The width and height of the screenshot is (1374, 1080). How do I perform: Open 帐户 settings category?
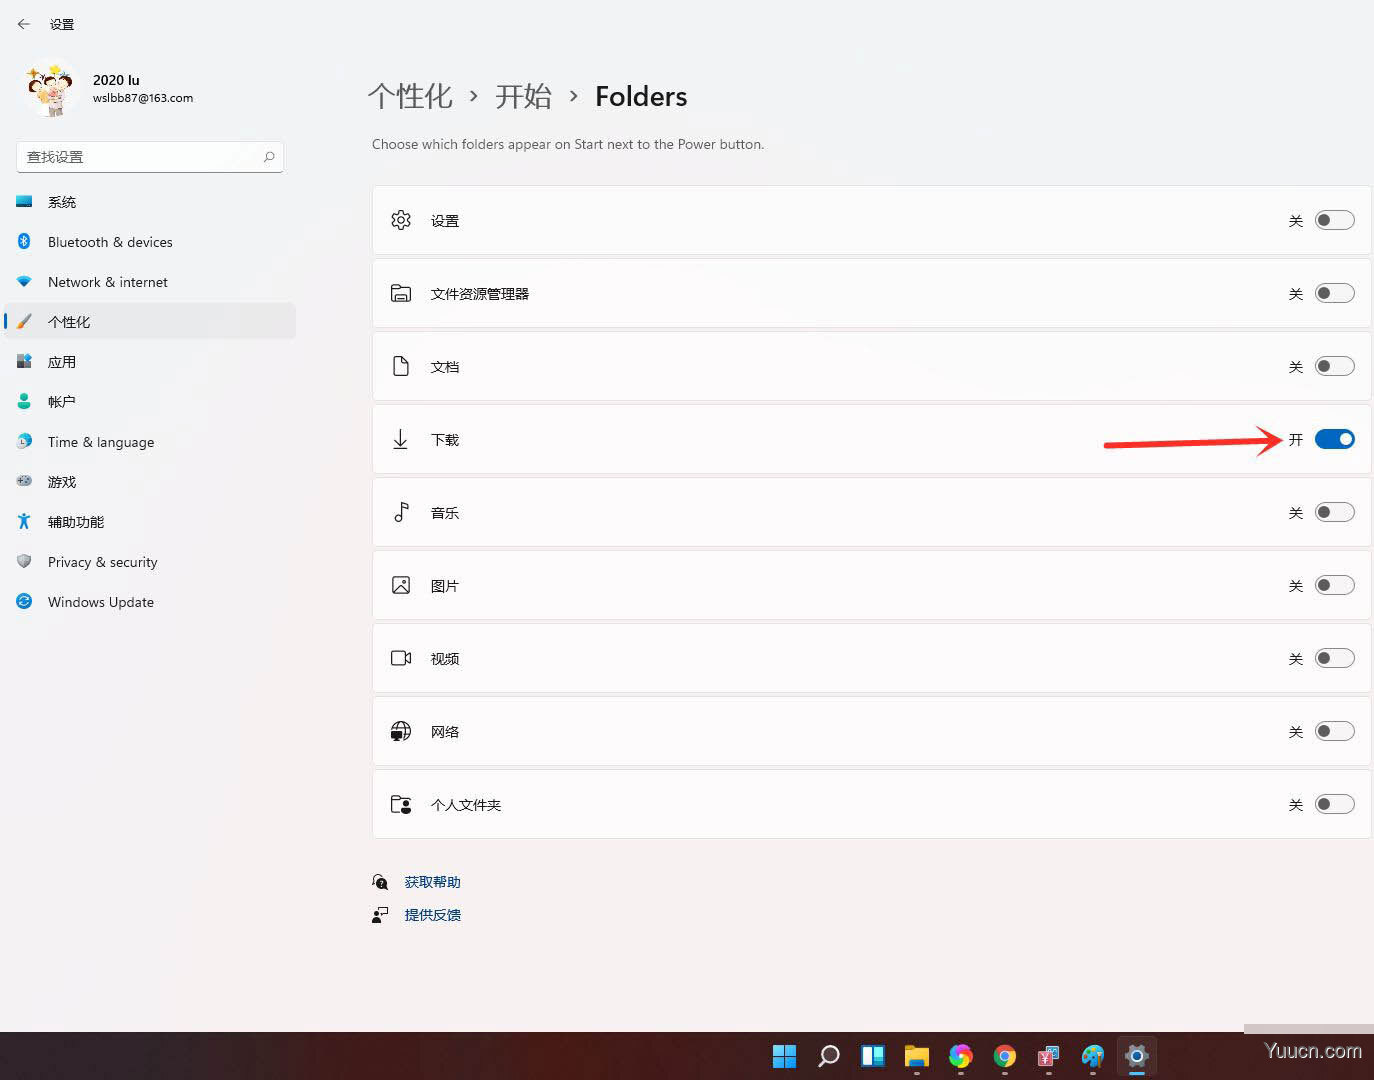click(150, 402)
